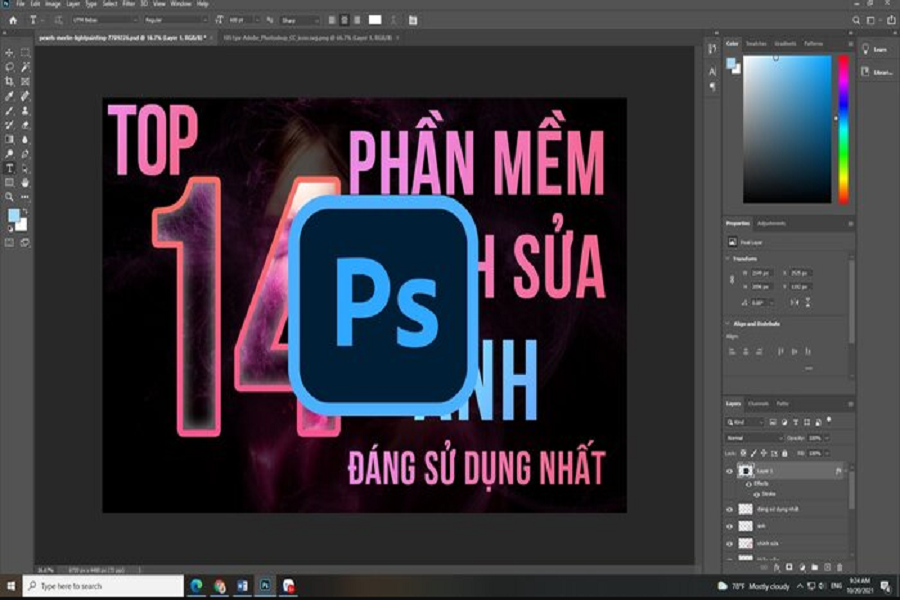
Task: Delete layer using trash icon
Action: coord(840,567)
